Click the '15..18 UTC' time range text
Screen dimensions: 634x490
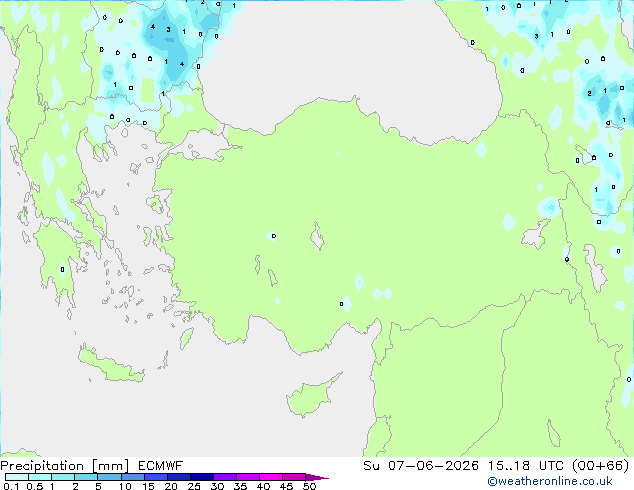526,466
